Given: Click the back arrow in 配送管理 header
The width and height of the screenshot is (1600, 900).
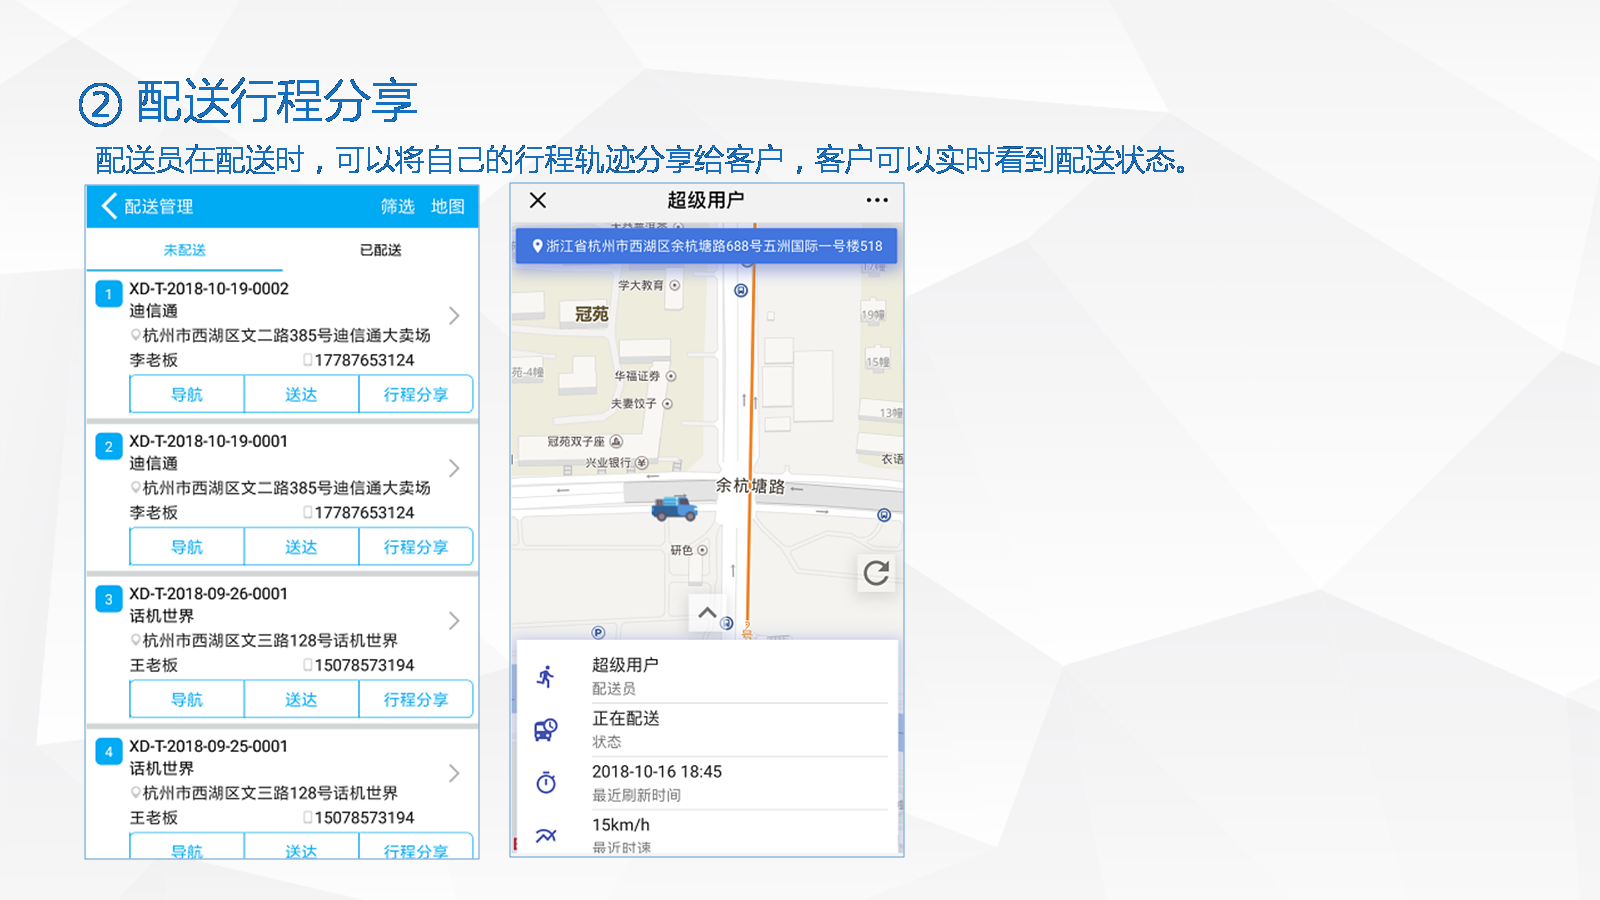Looking at the screenshot, I should (x=109, y=206).
